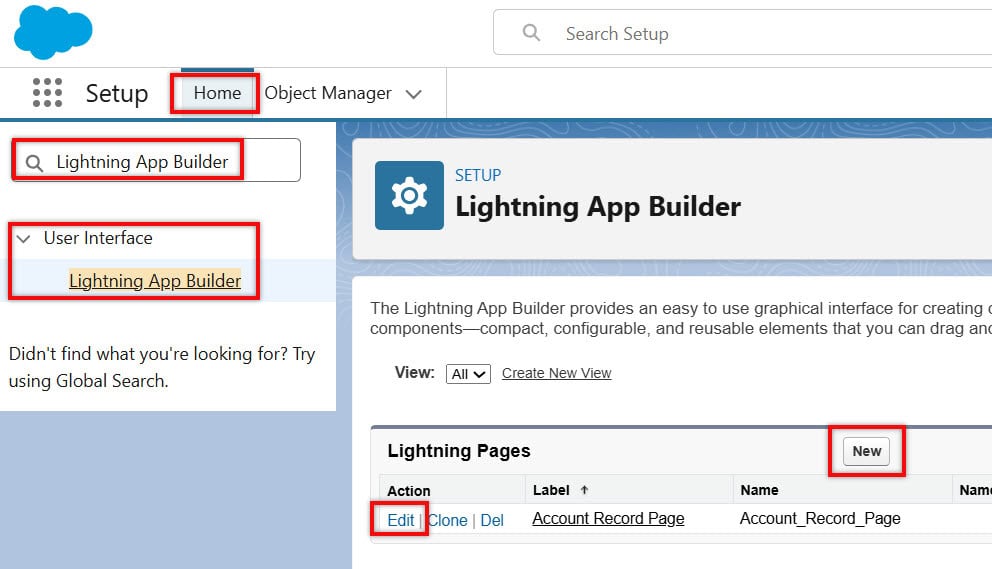Open the Account Record Page label link
The height and width of the screenshot is (569, 992).
608,518
